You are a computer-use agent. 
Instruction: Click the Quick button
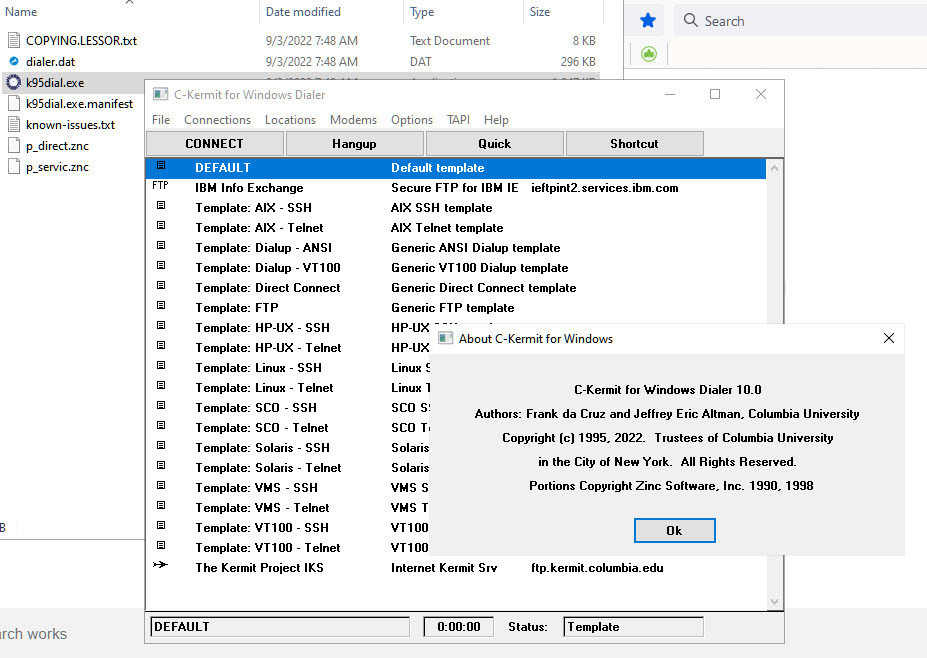(494, 144)
